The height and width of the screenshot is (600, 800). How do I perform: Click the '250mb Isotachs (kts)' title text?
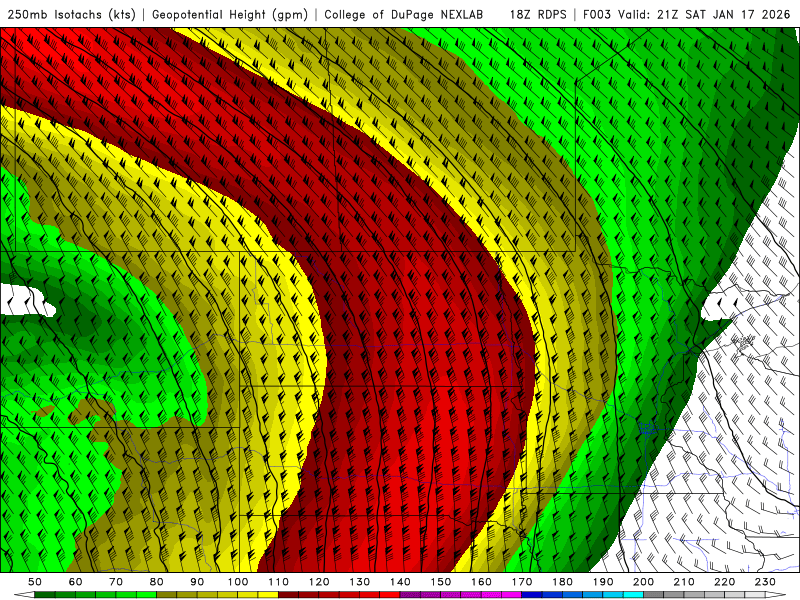click(71, 14)
